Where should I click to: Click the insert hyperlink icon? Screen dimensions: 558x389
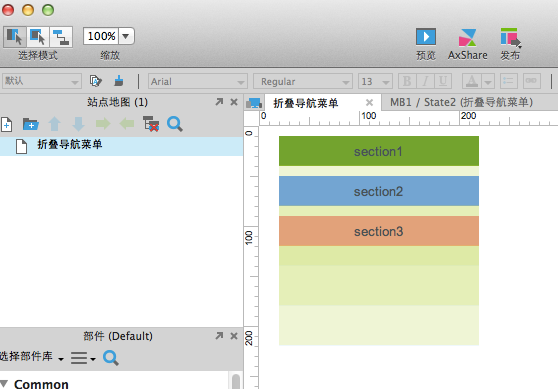click(532, 81)
